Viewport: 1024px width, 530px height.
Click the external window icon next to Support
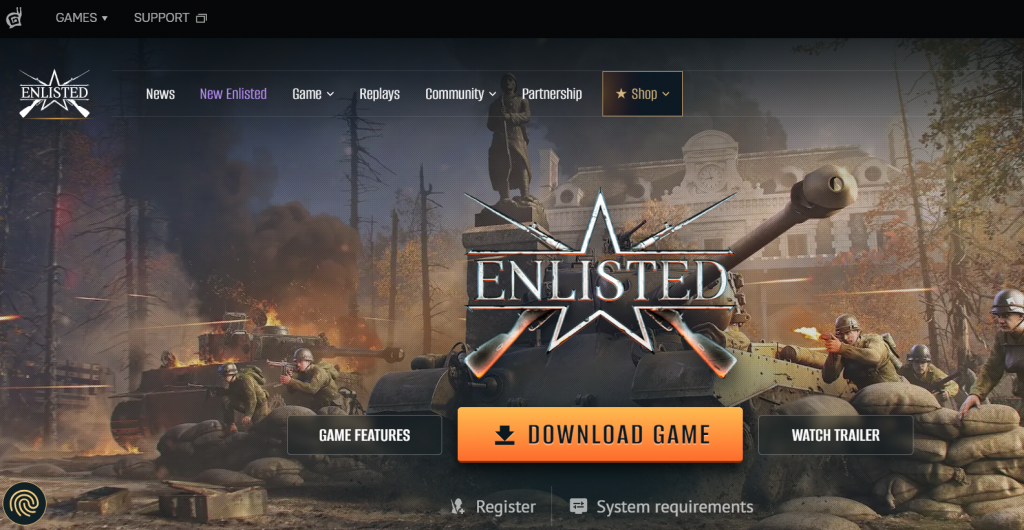(201, 18)
